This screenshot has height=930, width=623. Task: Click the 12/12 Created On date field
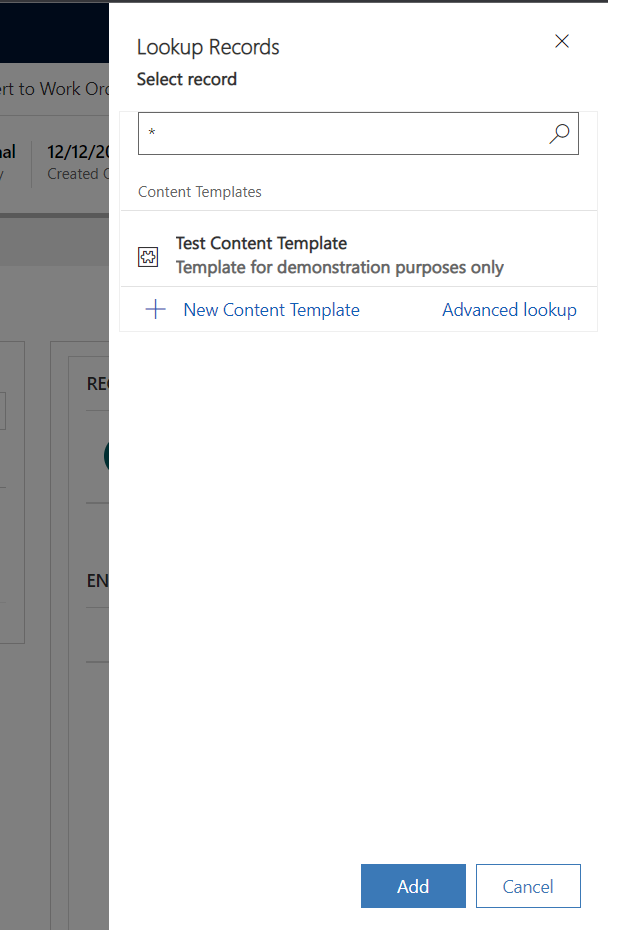pyautogui.click(x=78, y=153)
